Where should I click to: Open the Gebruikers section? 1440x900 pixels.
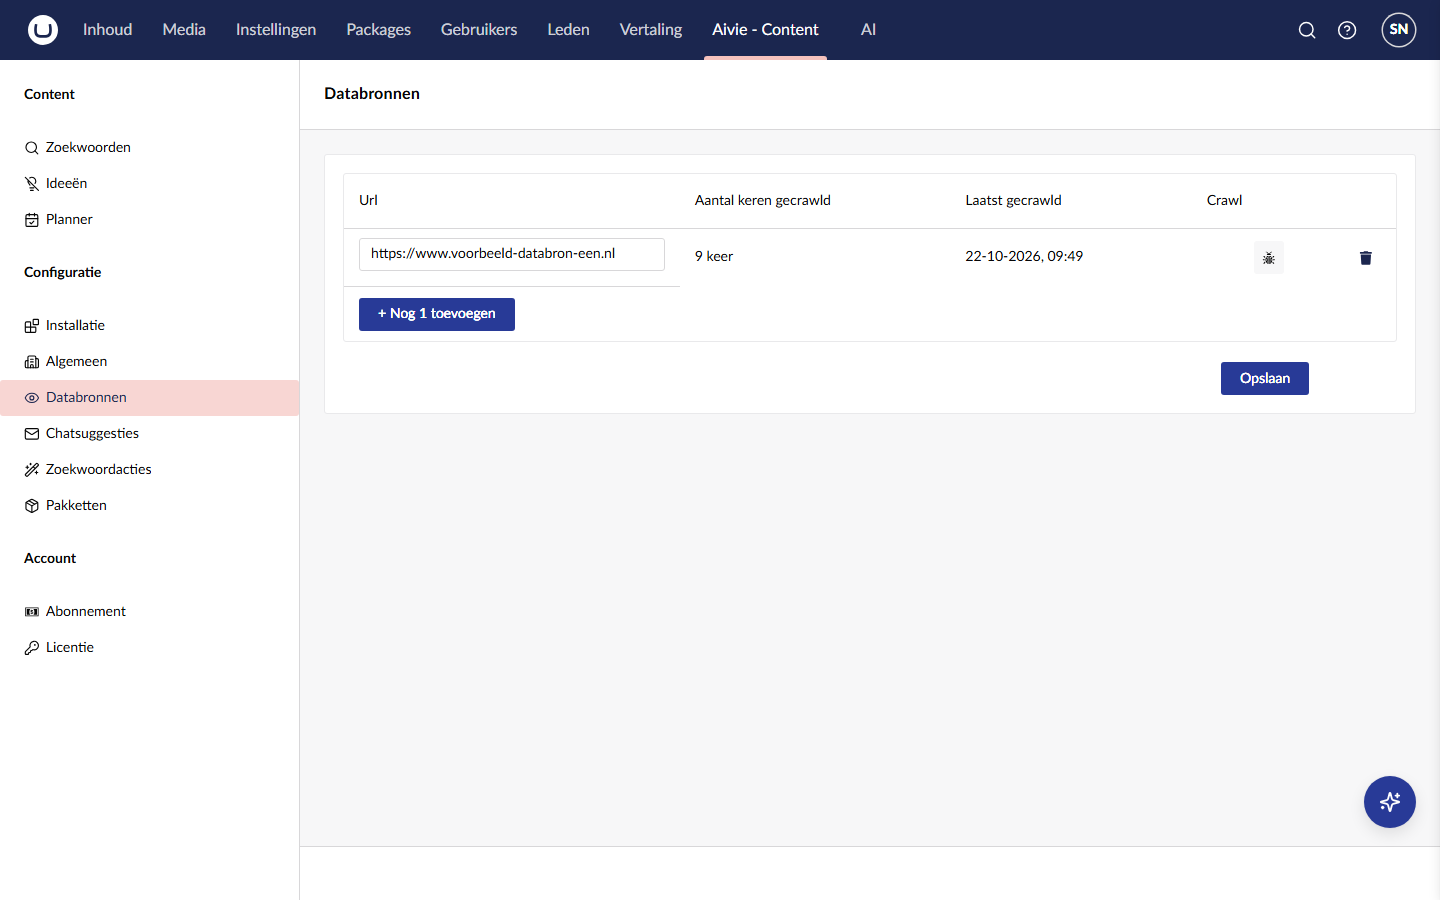pyautogui.click(x=479, y=30)
